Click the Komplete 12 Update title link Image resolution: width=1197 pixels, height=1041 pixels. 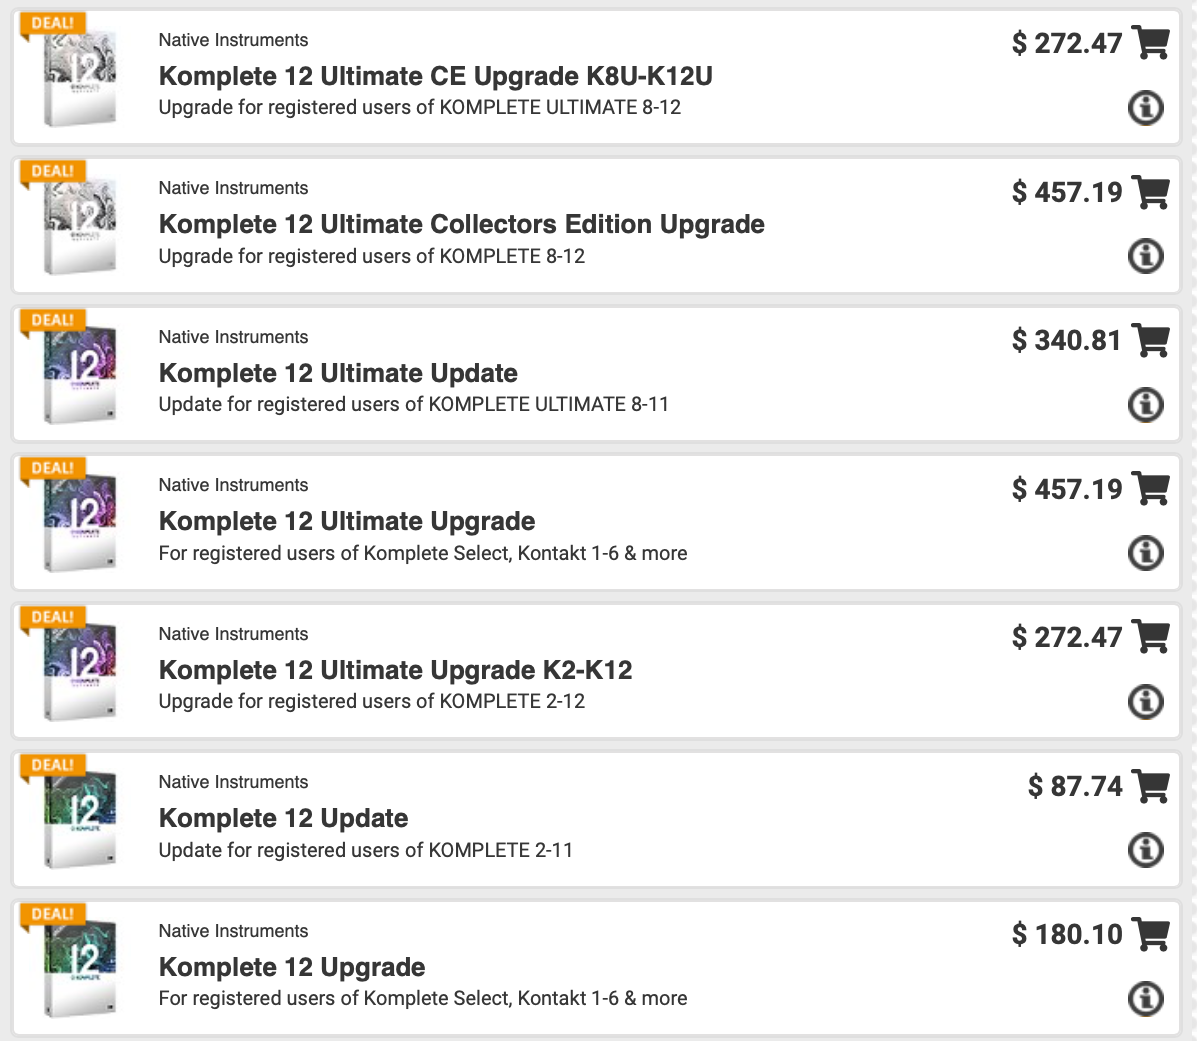point(283,818)
